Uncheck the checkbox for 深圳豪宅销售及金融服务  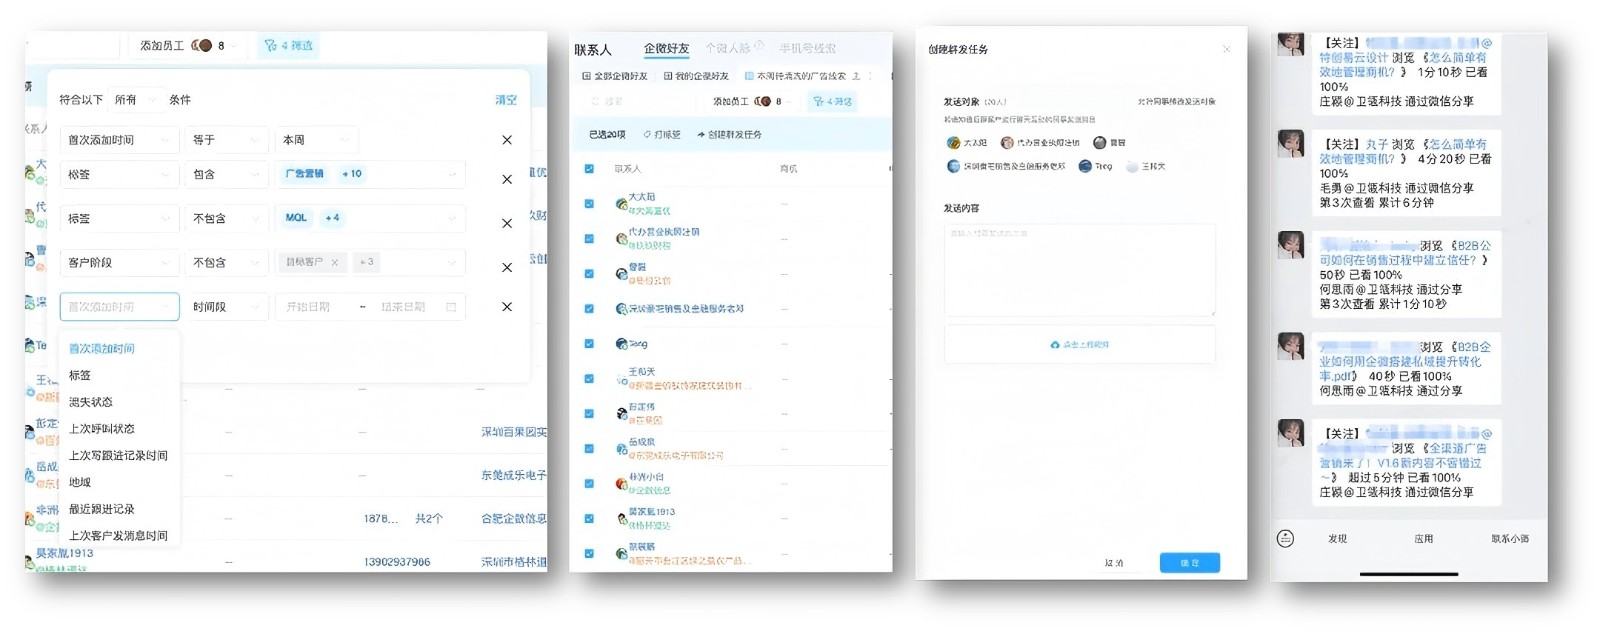pyautogui.click(x=589, y=309)
